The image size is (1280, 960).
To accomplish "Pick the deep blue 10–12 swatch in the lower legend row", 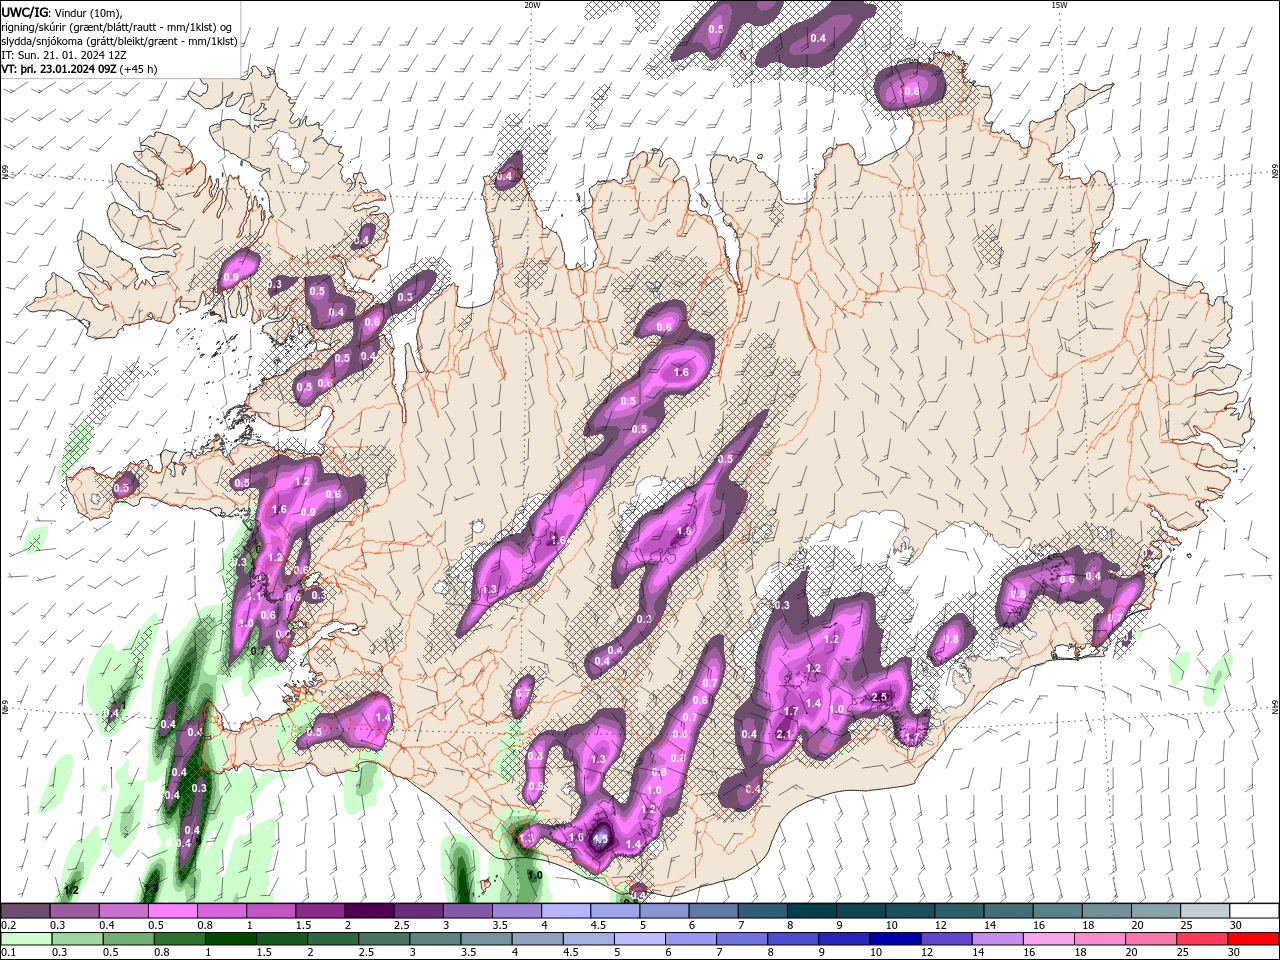I will 893,939.
